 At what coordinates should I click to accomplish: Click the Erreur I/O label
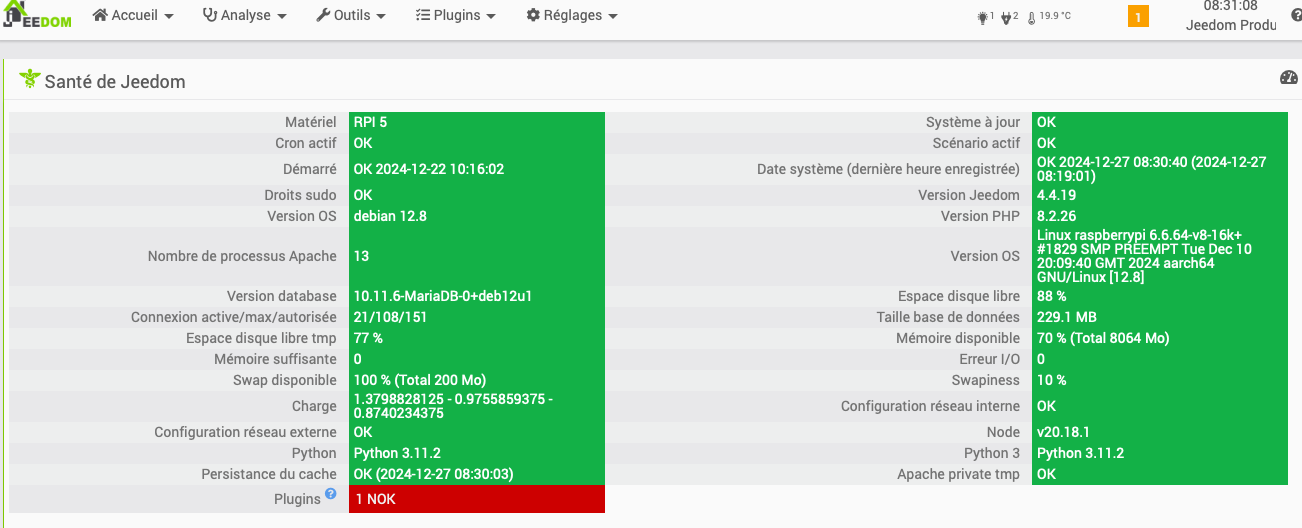pyautogui.click(x=990, y=359)
